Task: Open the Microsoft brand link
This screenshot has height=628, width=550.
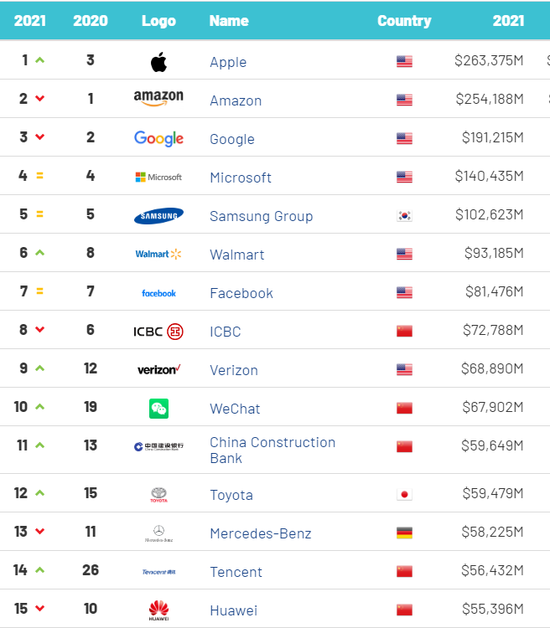Action: (x=240, y=177)
